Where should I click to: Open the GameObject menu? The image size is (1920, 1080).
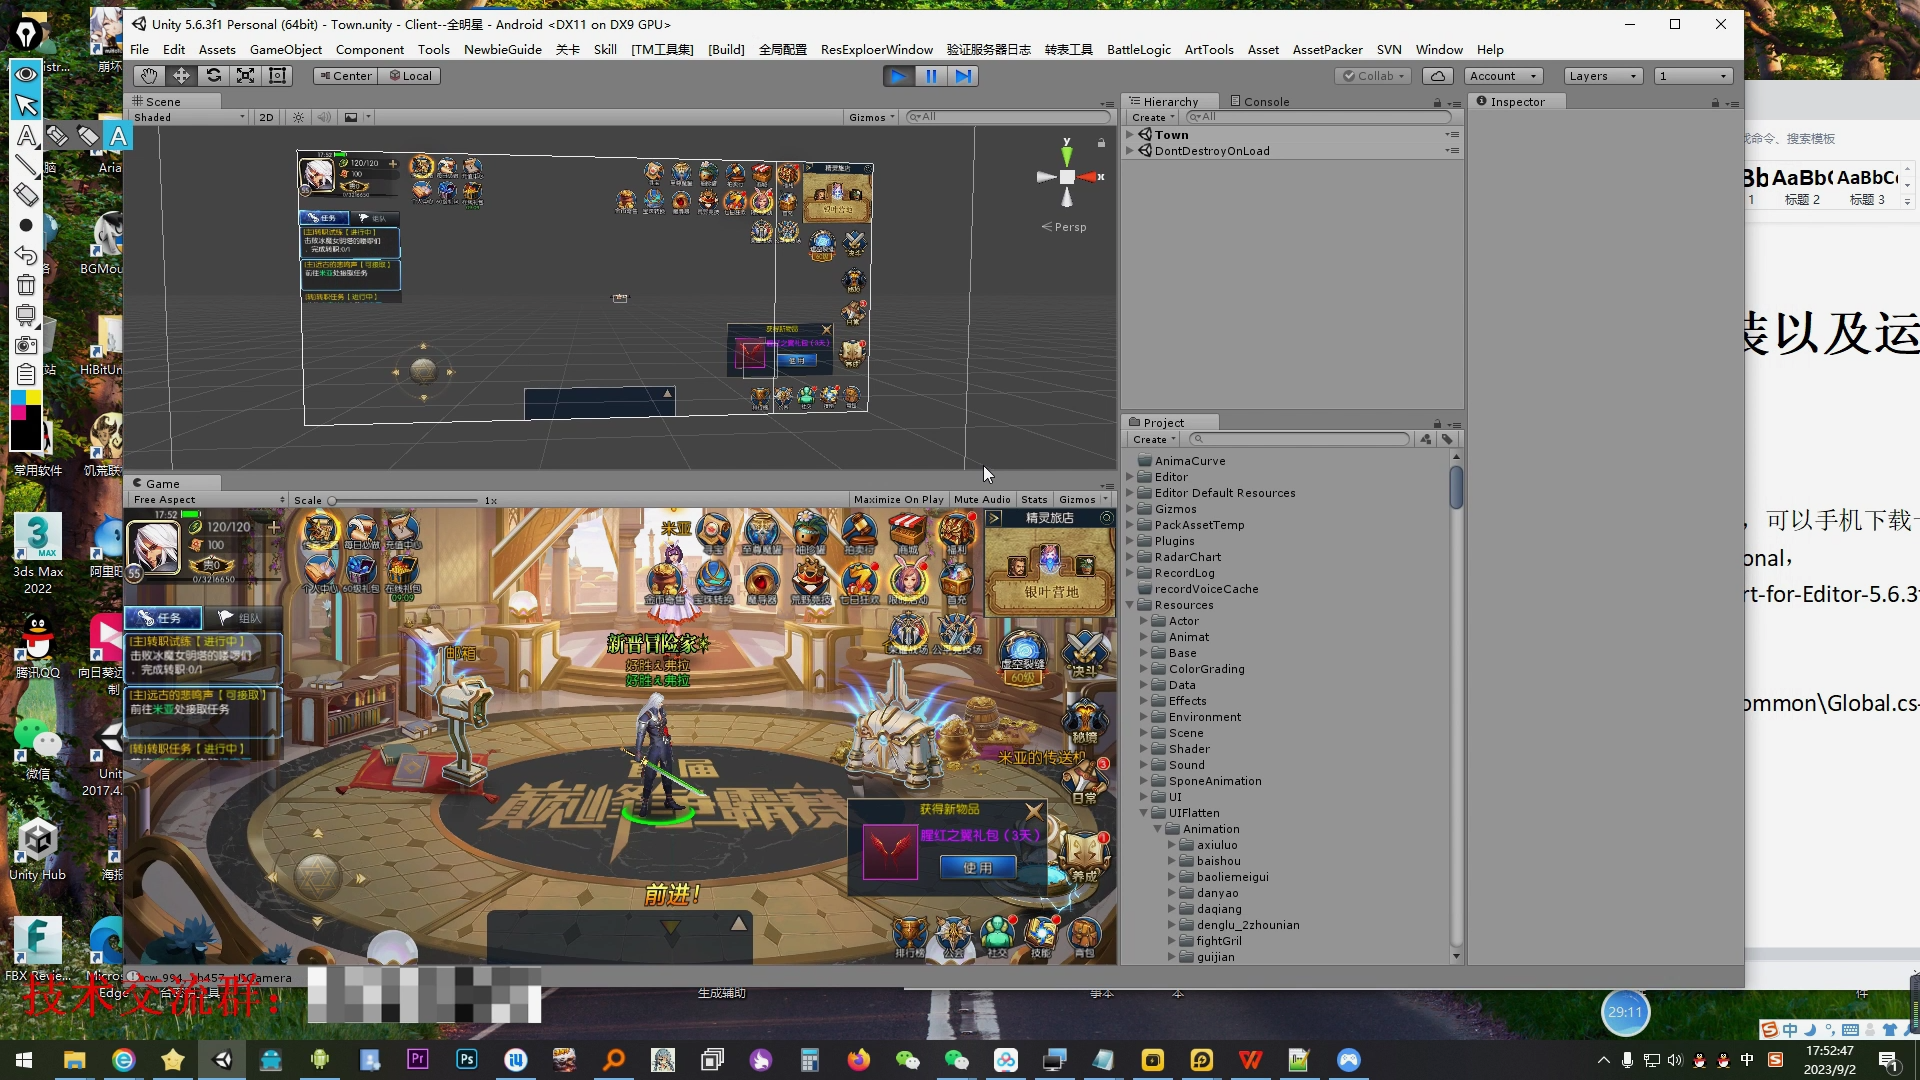pyautogui.click(x=285, y=49)
